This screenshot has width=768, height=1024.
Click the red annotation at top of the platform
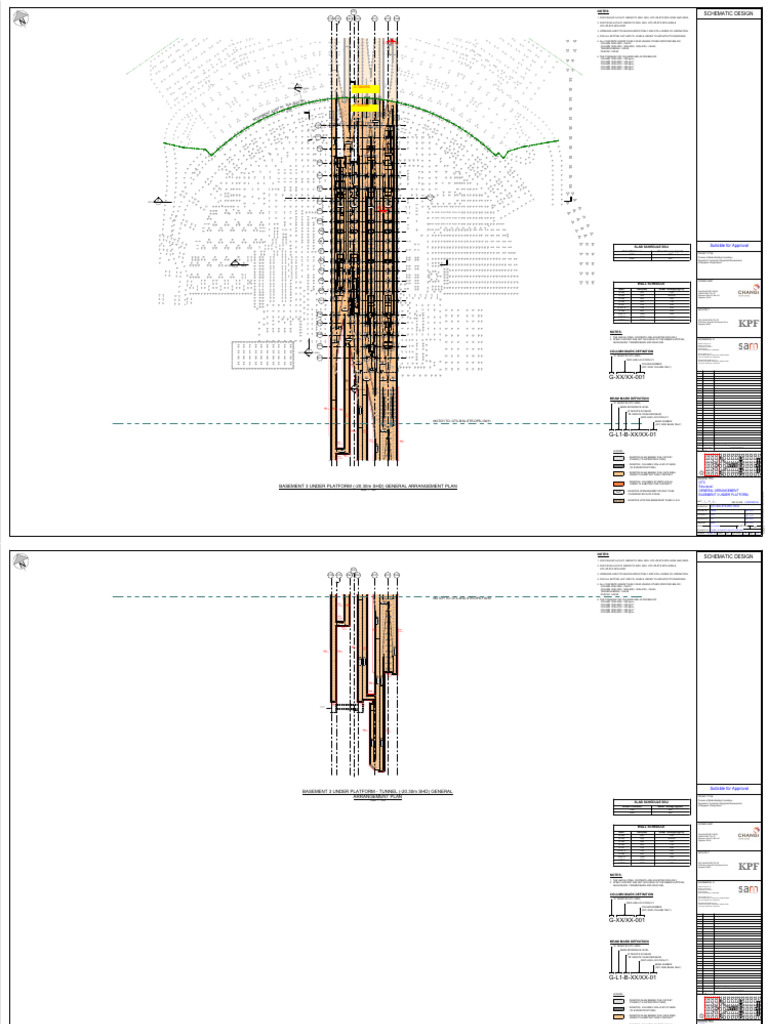click(x=392, y=41)
